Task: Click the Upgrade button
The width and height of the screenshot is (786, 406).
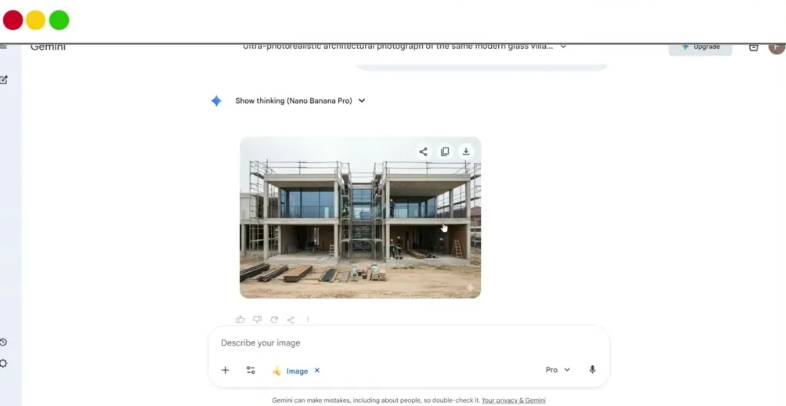Action: [x=700, y=47]
